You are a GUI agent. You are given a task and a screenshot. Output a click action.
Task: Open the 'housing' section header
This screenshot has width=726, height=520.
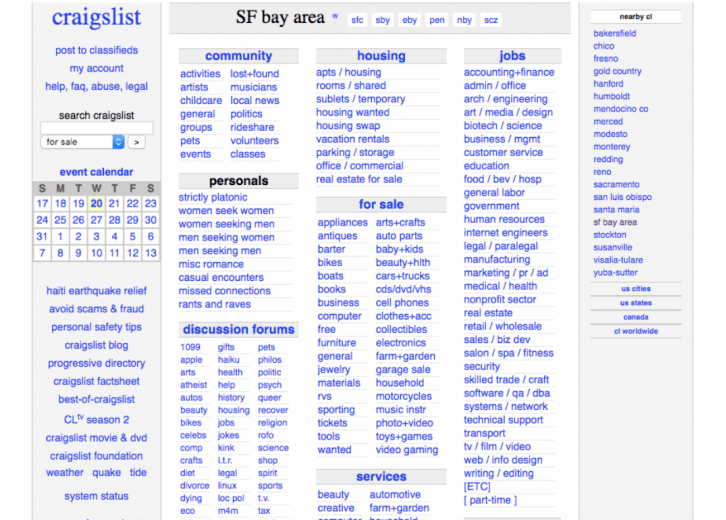point(381,56)
